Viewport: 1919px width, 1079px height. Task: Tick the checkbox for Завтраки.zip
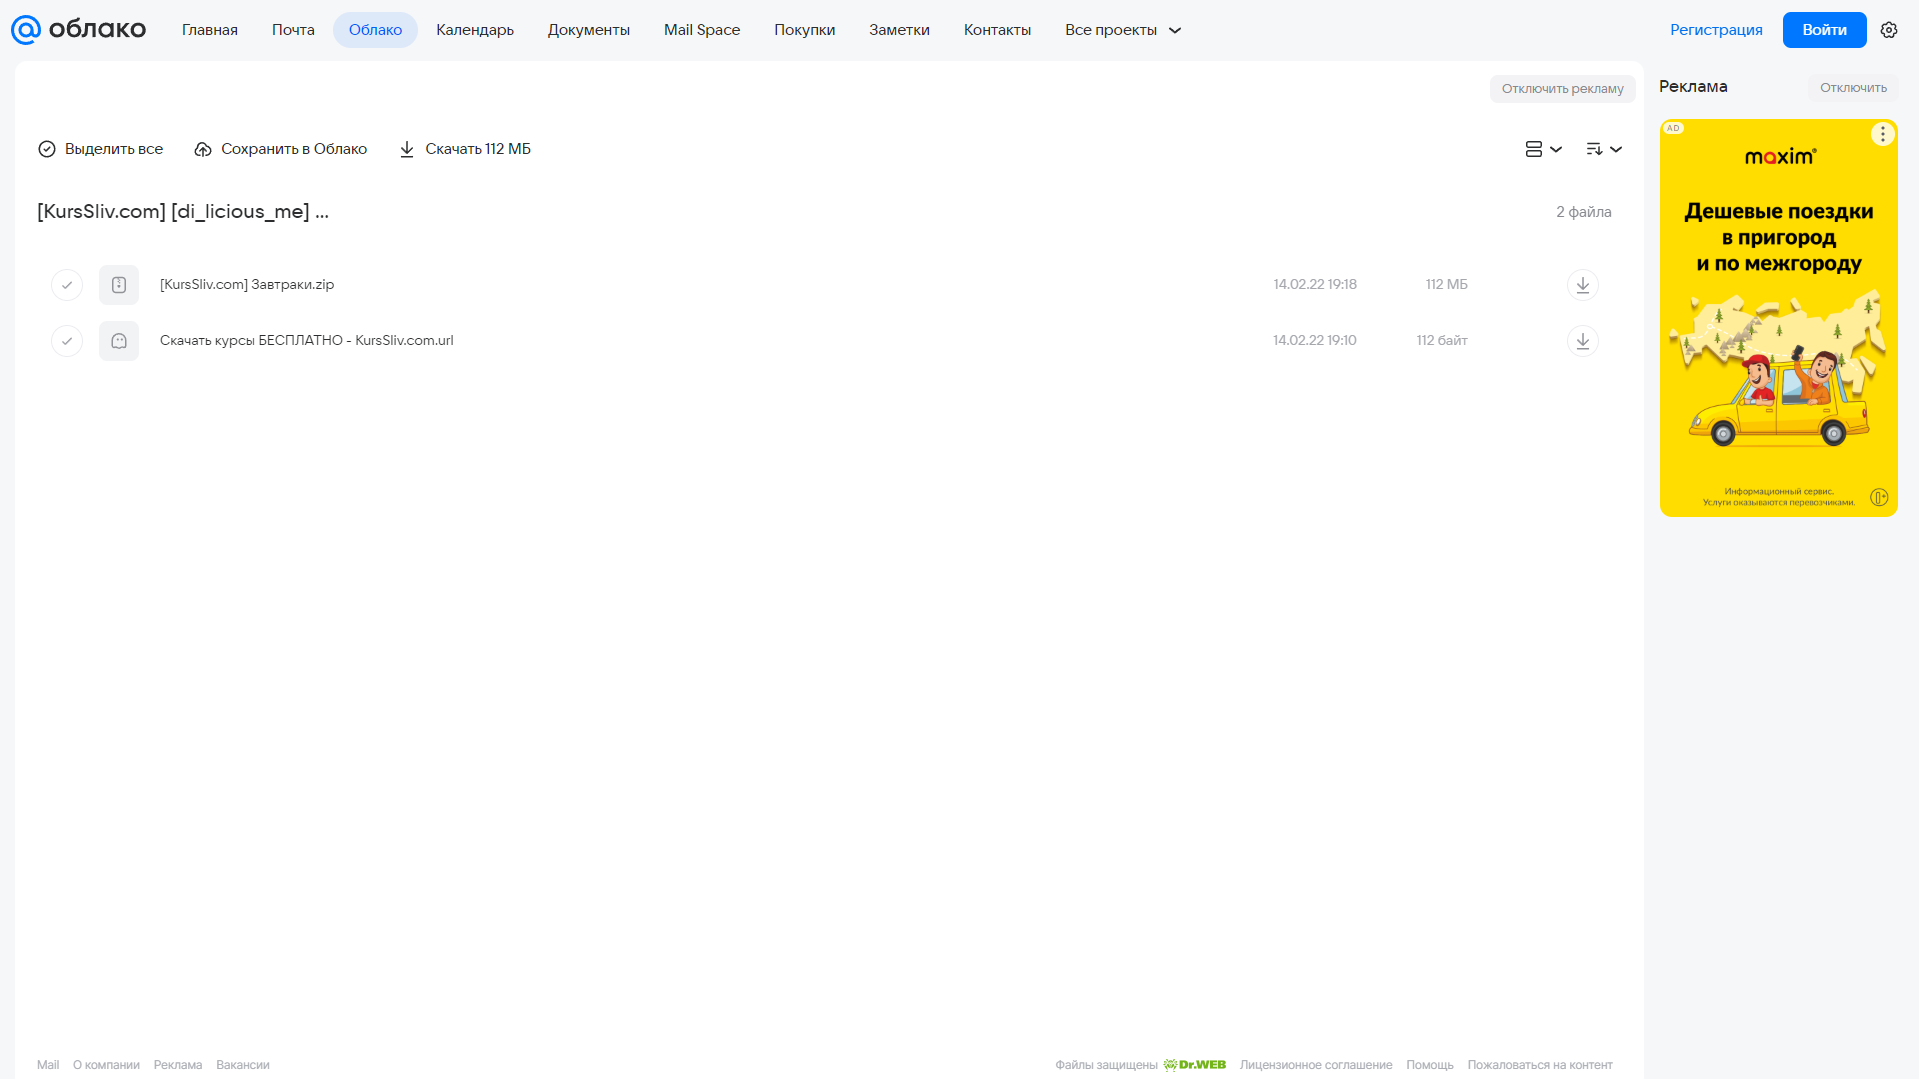(67, 285)
